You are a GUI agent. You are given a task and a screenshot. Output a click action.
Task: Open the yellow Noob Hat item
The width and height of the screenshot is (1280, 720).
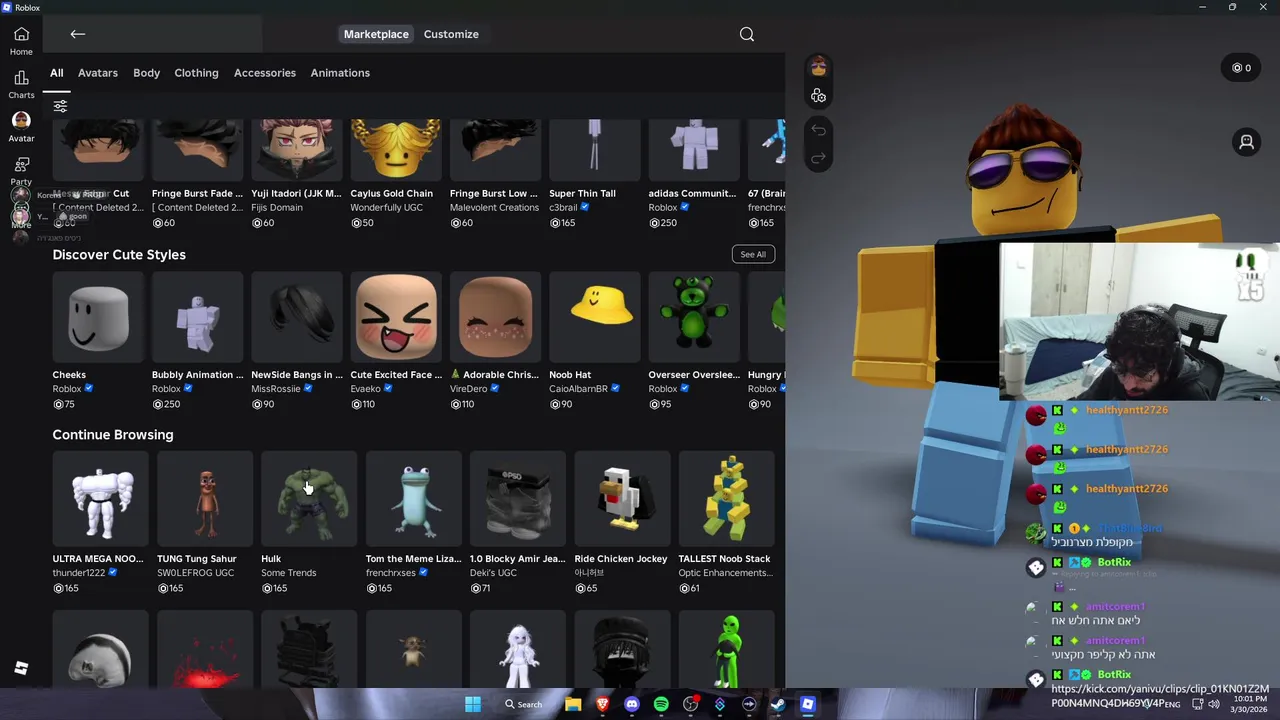pyautogui.click(x=594, y=318)
